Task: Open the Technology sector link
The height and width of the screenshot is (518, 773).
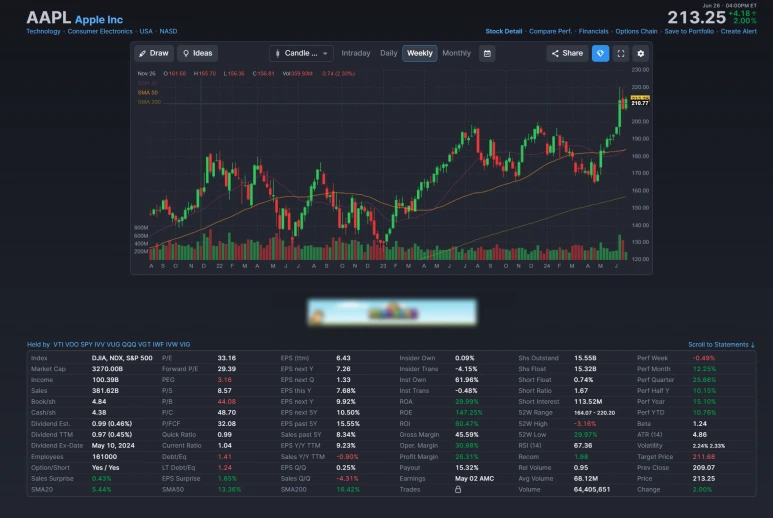Action: click(x=43, y=31)
